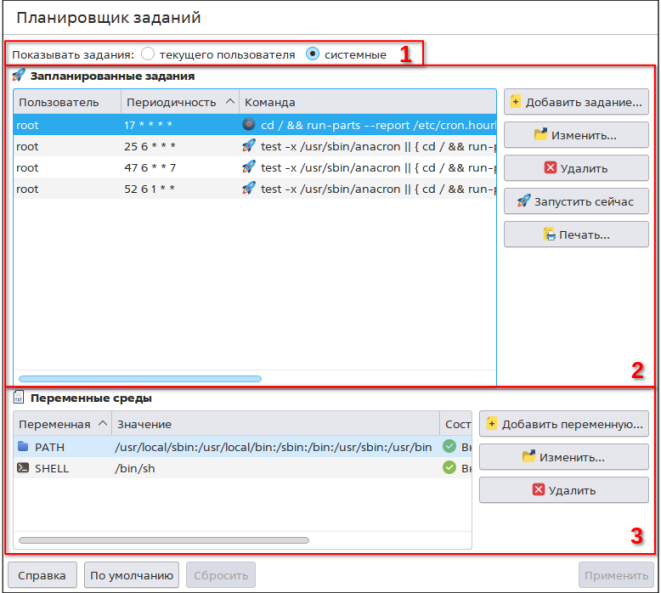This screenshot has width=661, height=593.
Task: Select the «текущего пользователя» radio button
Action: tap(149, 54)
